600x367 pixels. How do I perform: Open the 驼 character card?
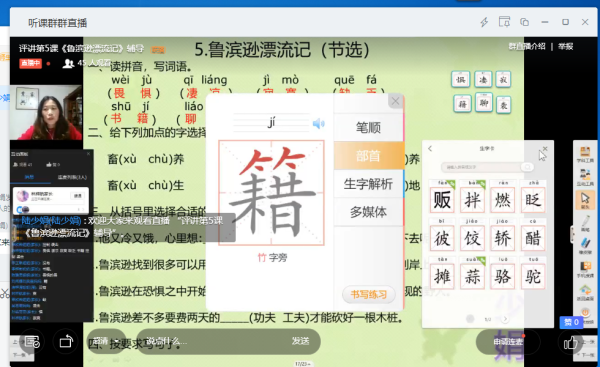[533, 276]
